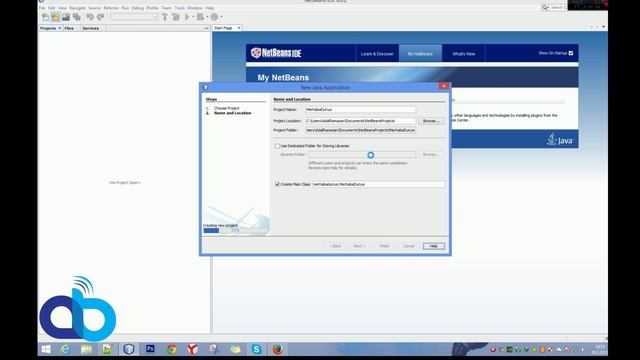
Task: Open the Learn & Discover tab
Action: (x=377, y=53)
